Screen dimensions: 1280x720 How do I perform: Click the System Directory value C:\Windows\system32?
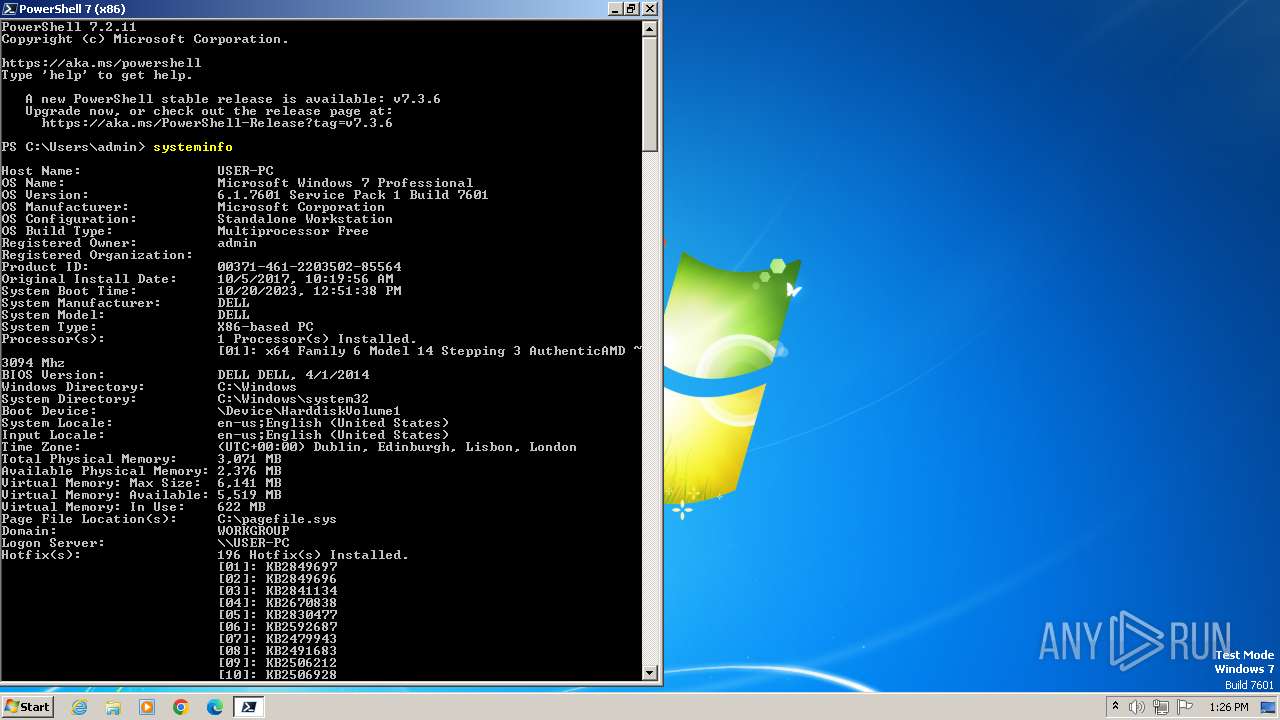pos(293,399)
